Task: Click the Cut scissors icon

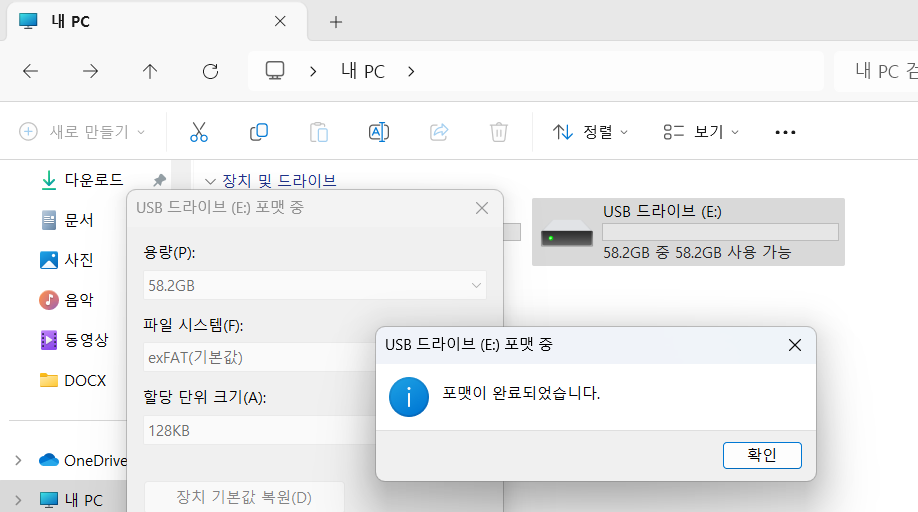Action: coord(199,132)
